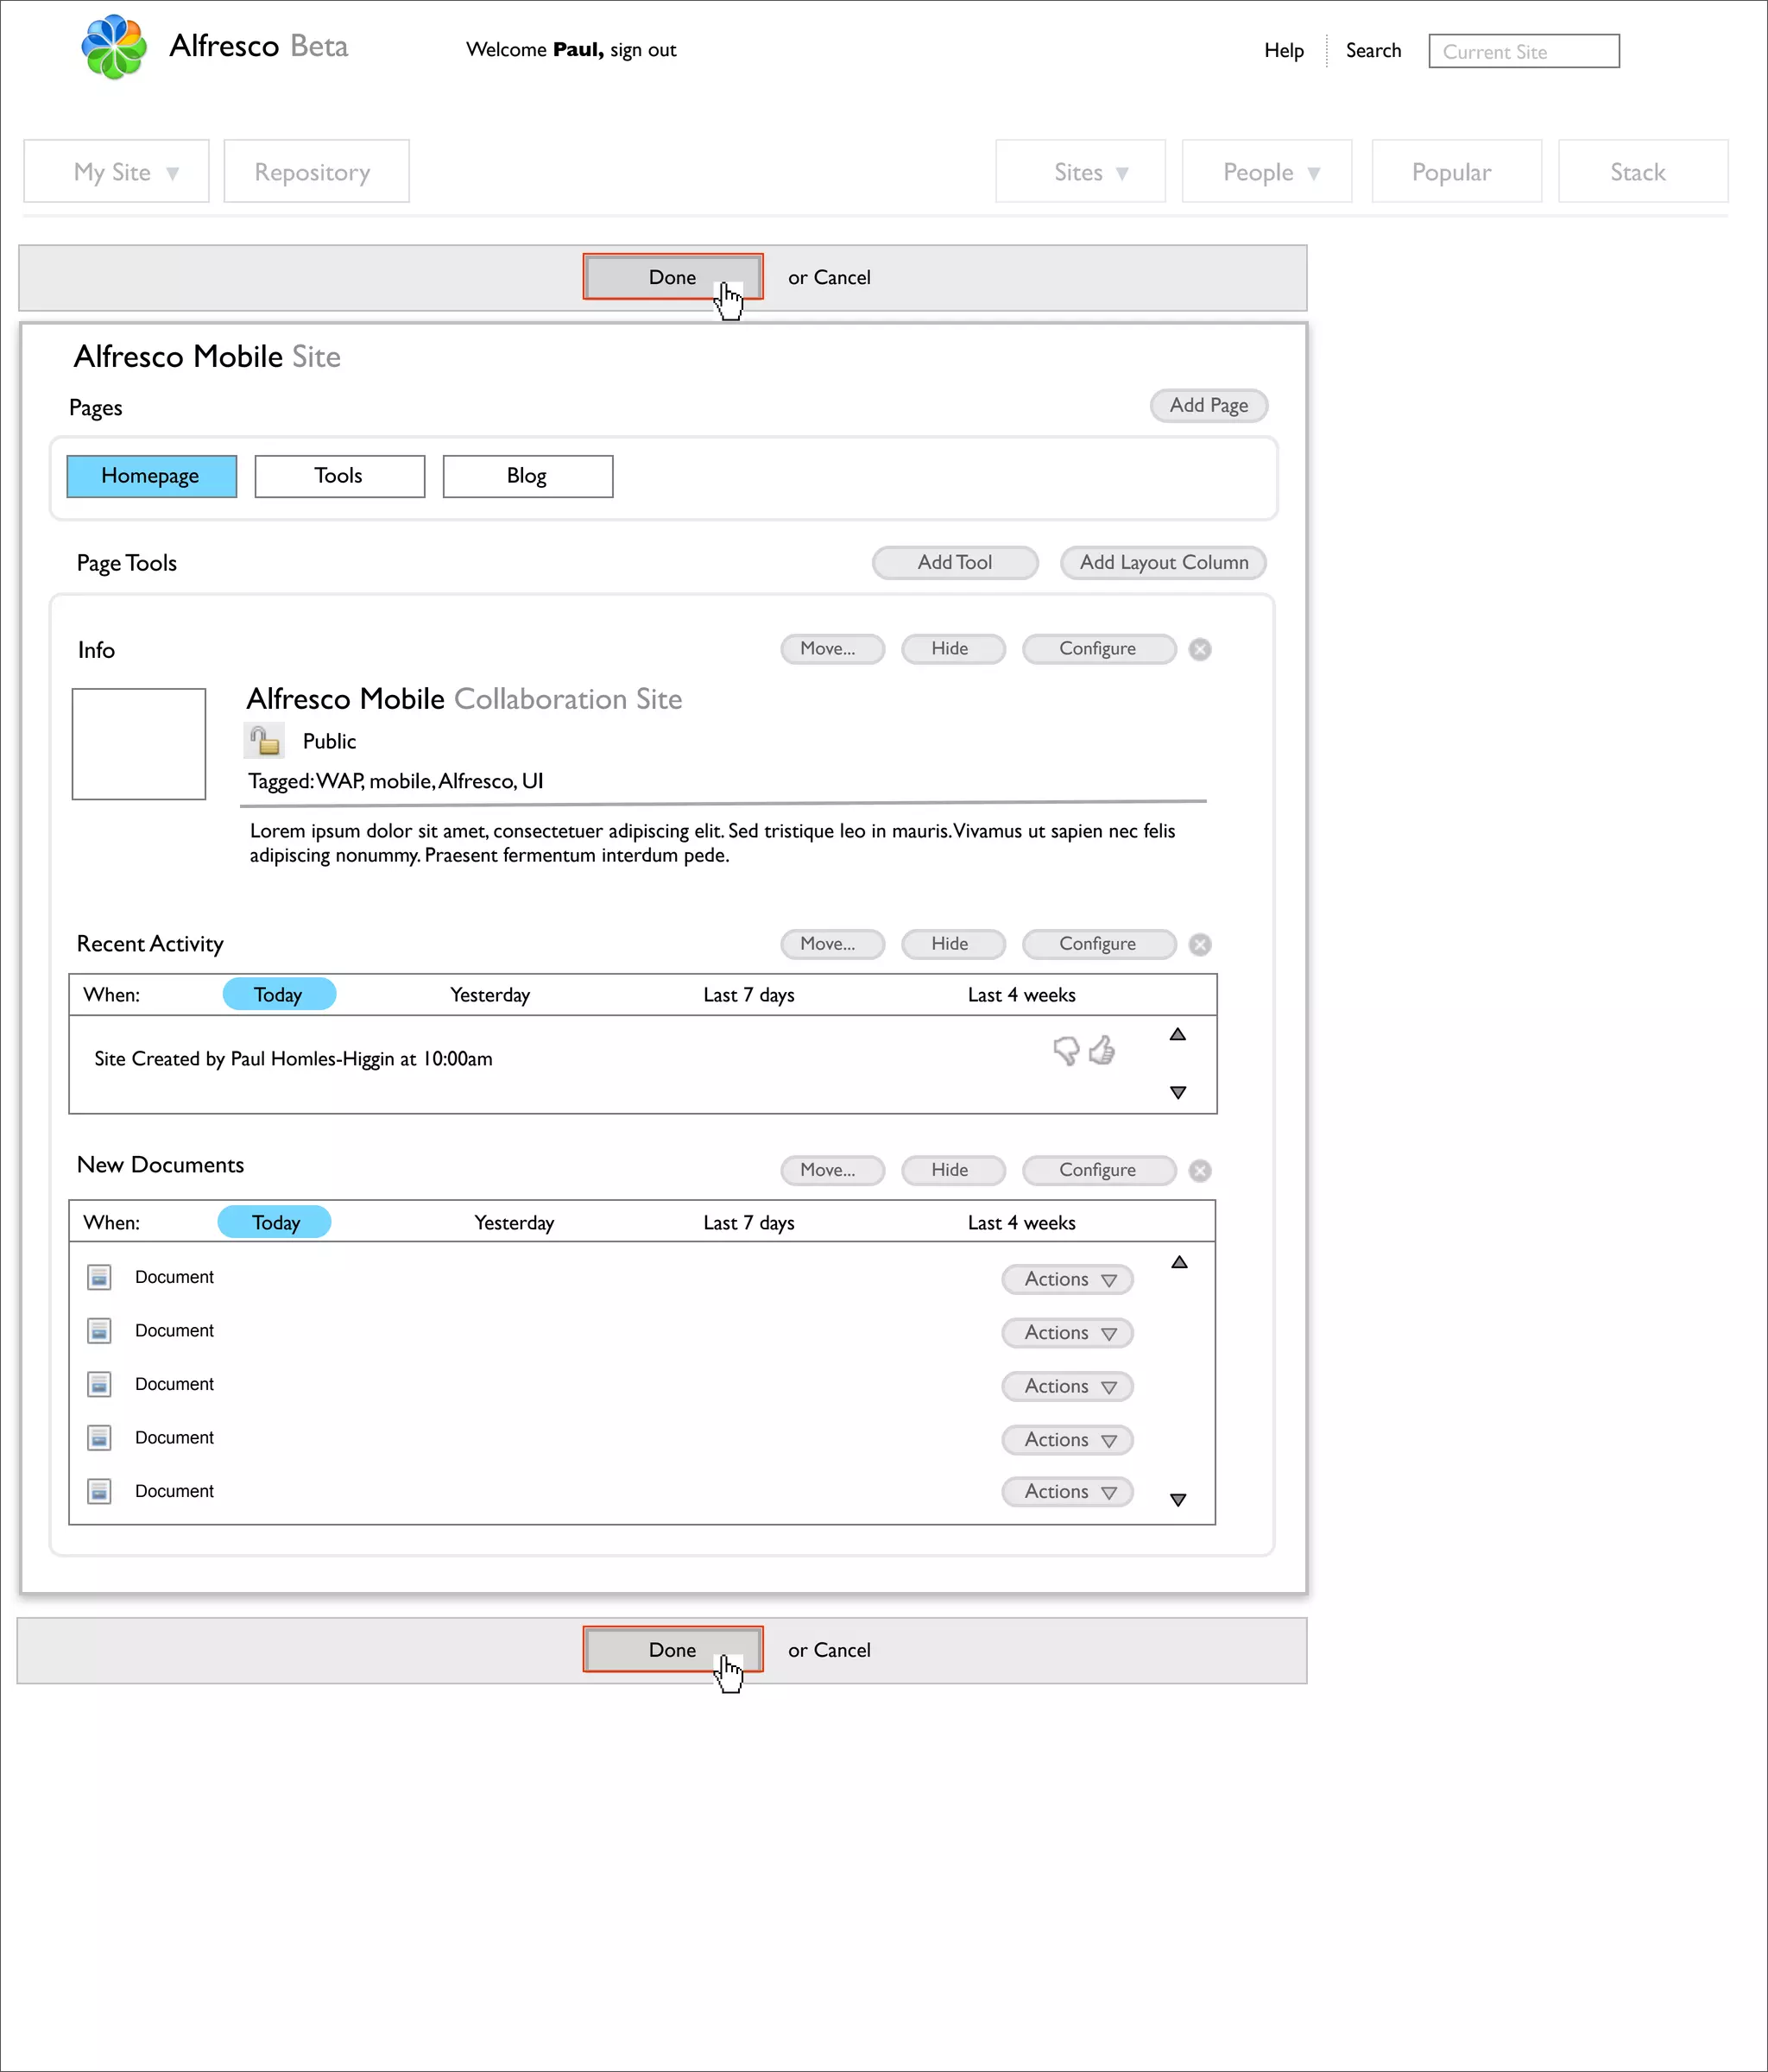Select Last 7 days in New Documents
Image resolution: width=1768 pixels, height=2072 pixels.
coord(749,1223)
